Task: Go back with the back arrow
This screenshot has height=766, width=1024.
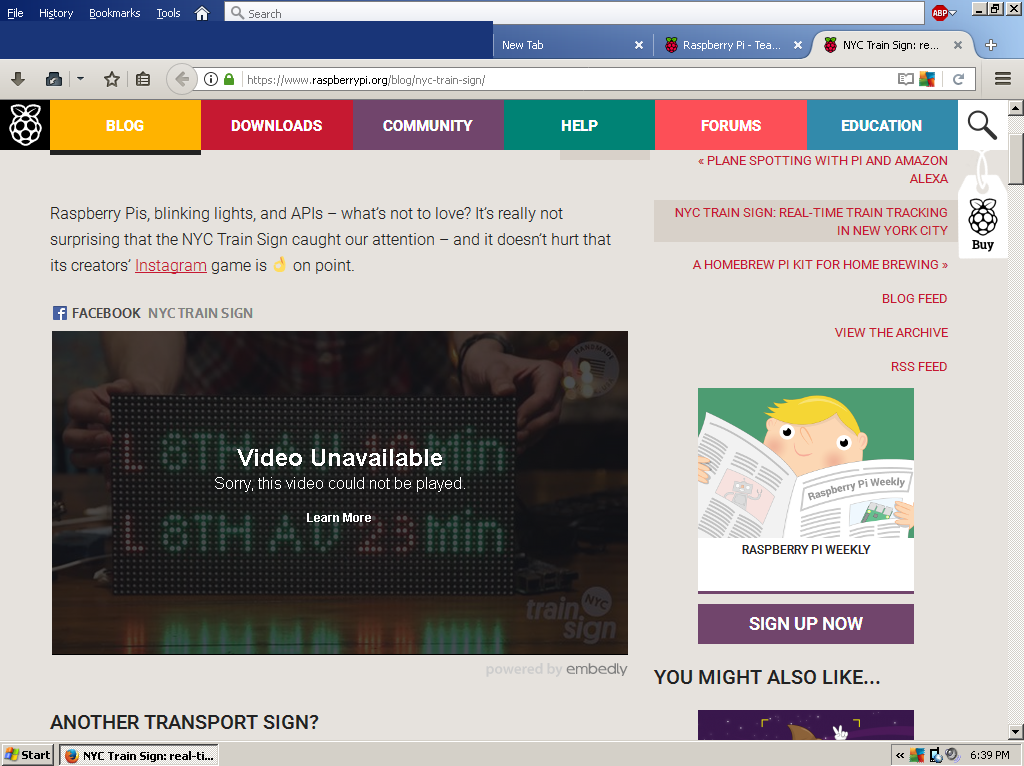Action: coord(182,80)
